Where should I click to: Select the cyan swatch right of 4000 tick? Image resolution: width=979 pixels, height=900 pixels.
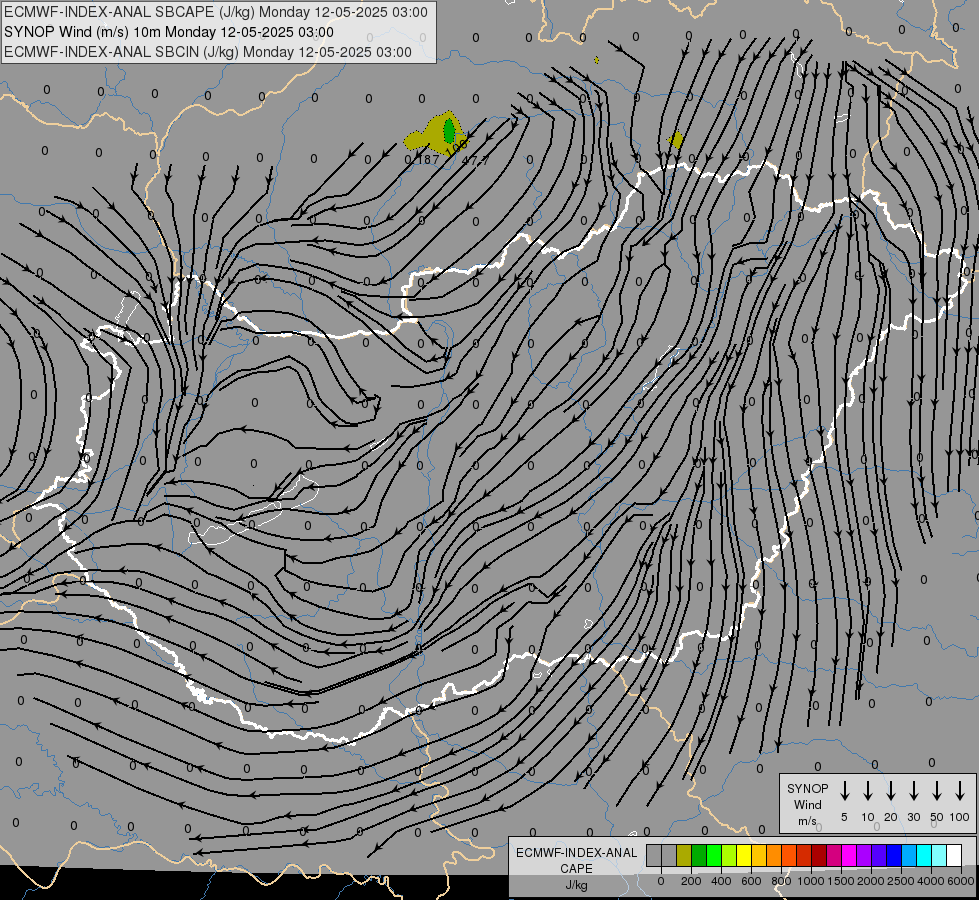(x=940, y=855)
